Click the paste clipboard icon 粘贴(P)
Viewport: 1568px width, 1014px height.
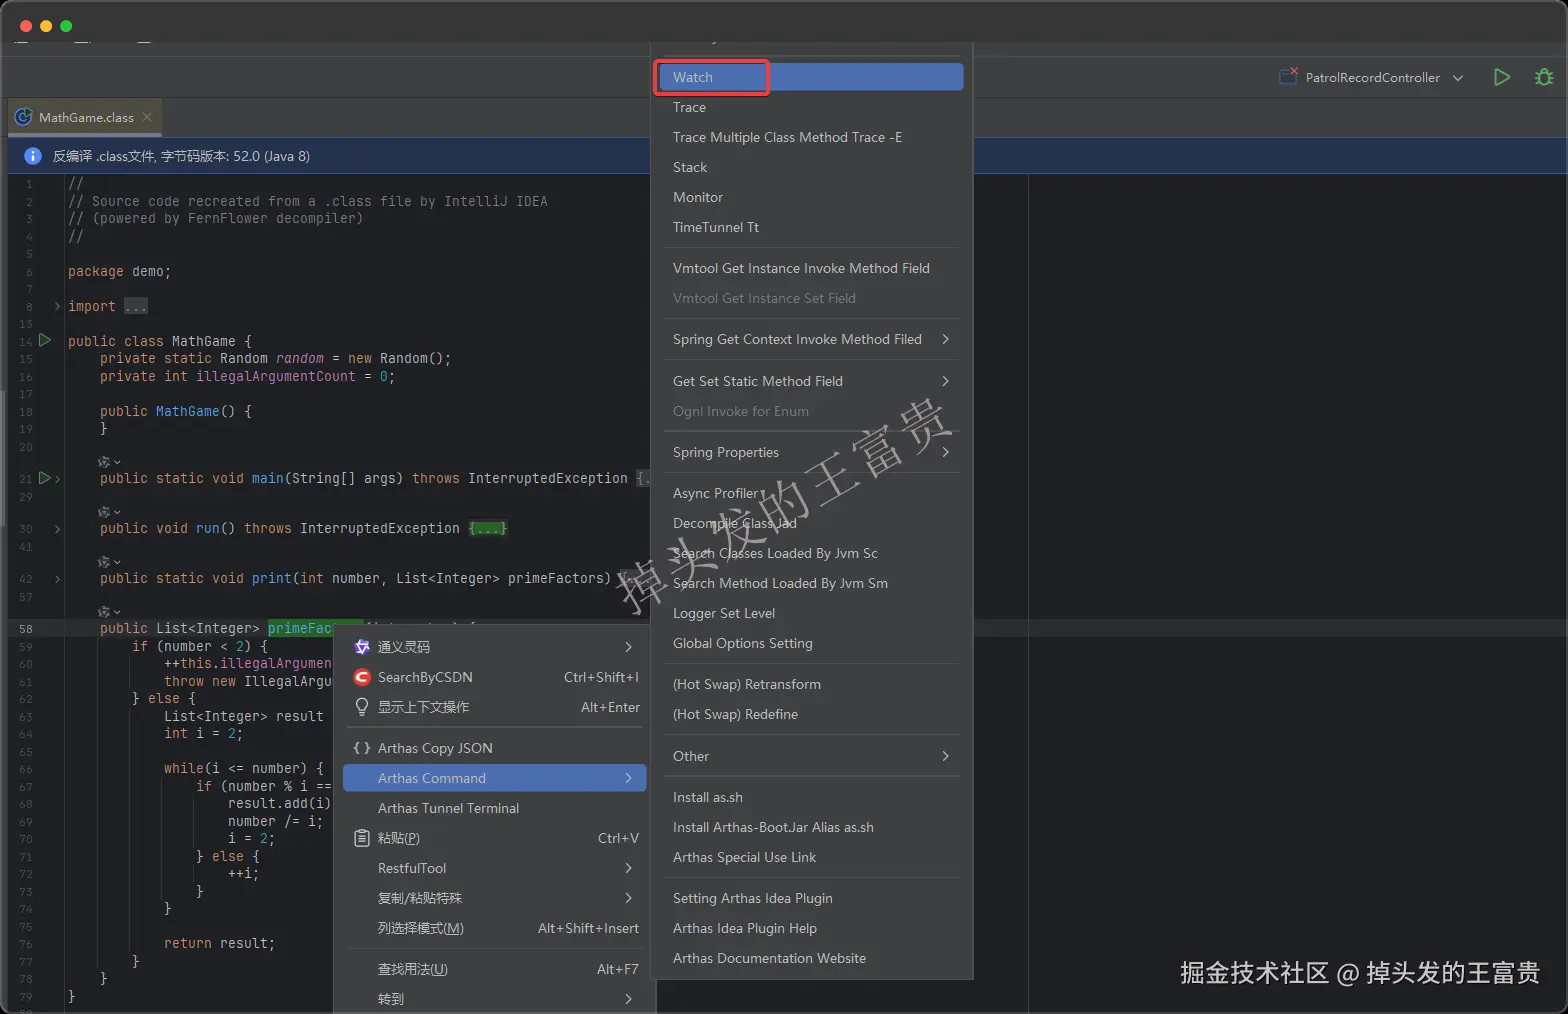(362, 838)
